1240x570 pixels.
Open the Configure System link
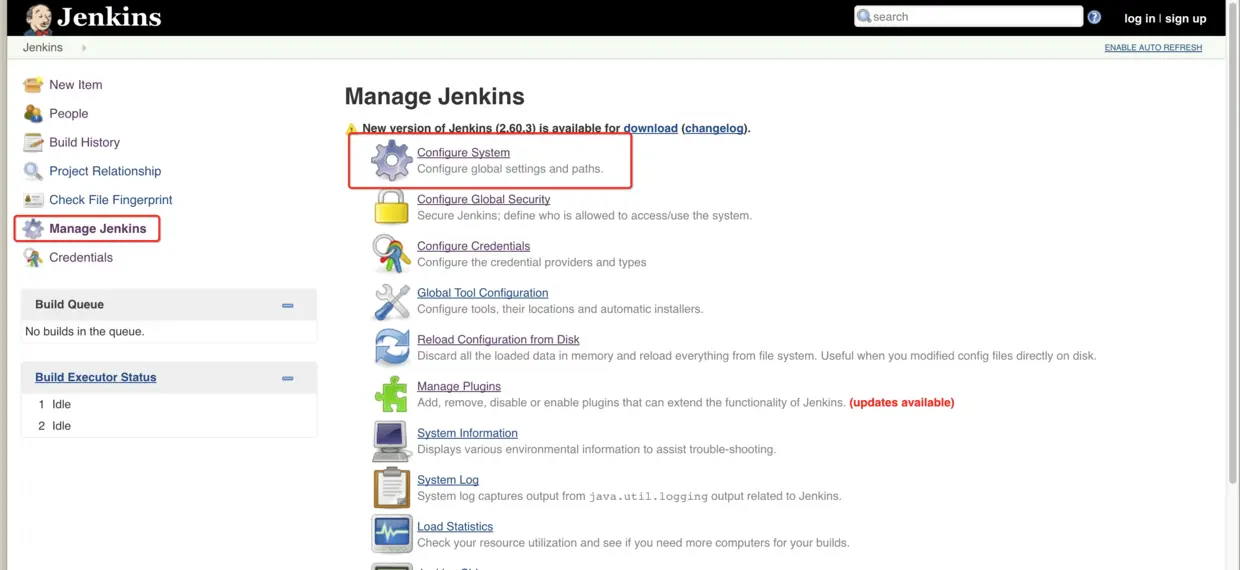463,152
